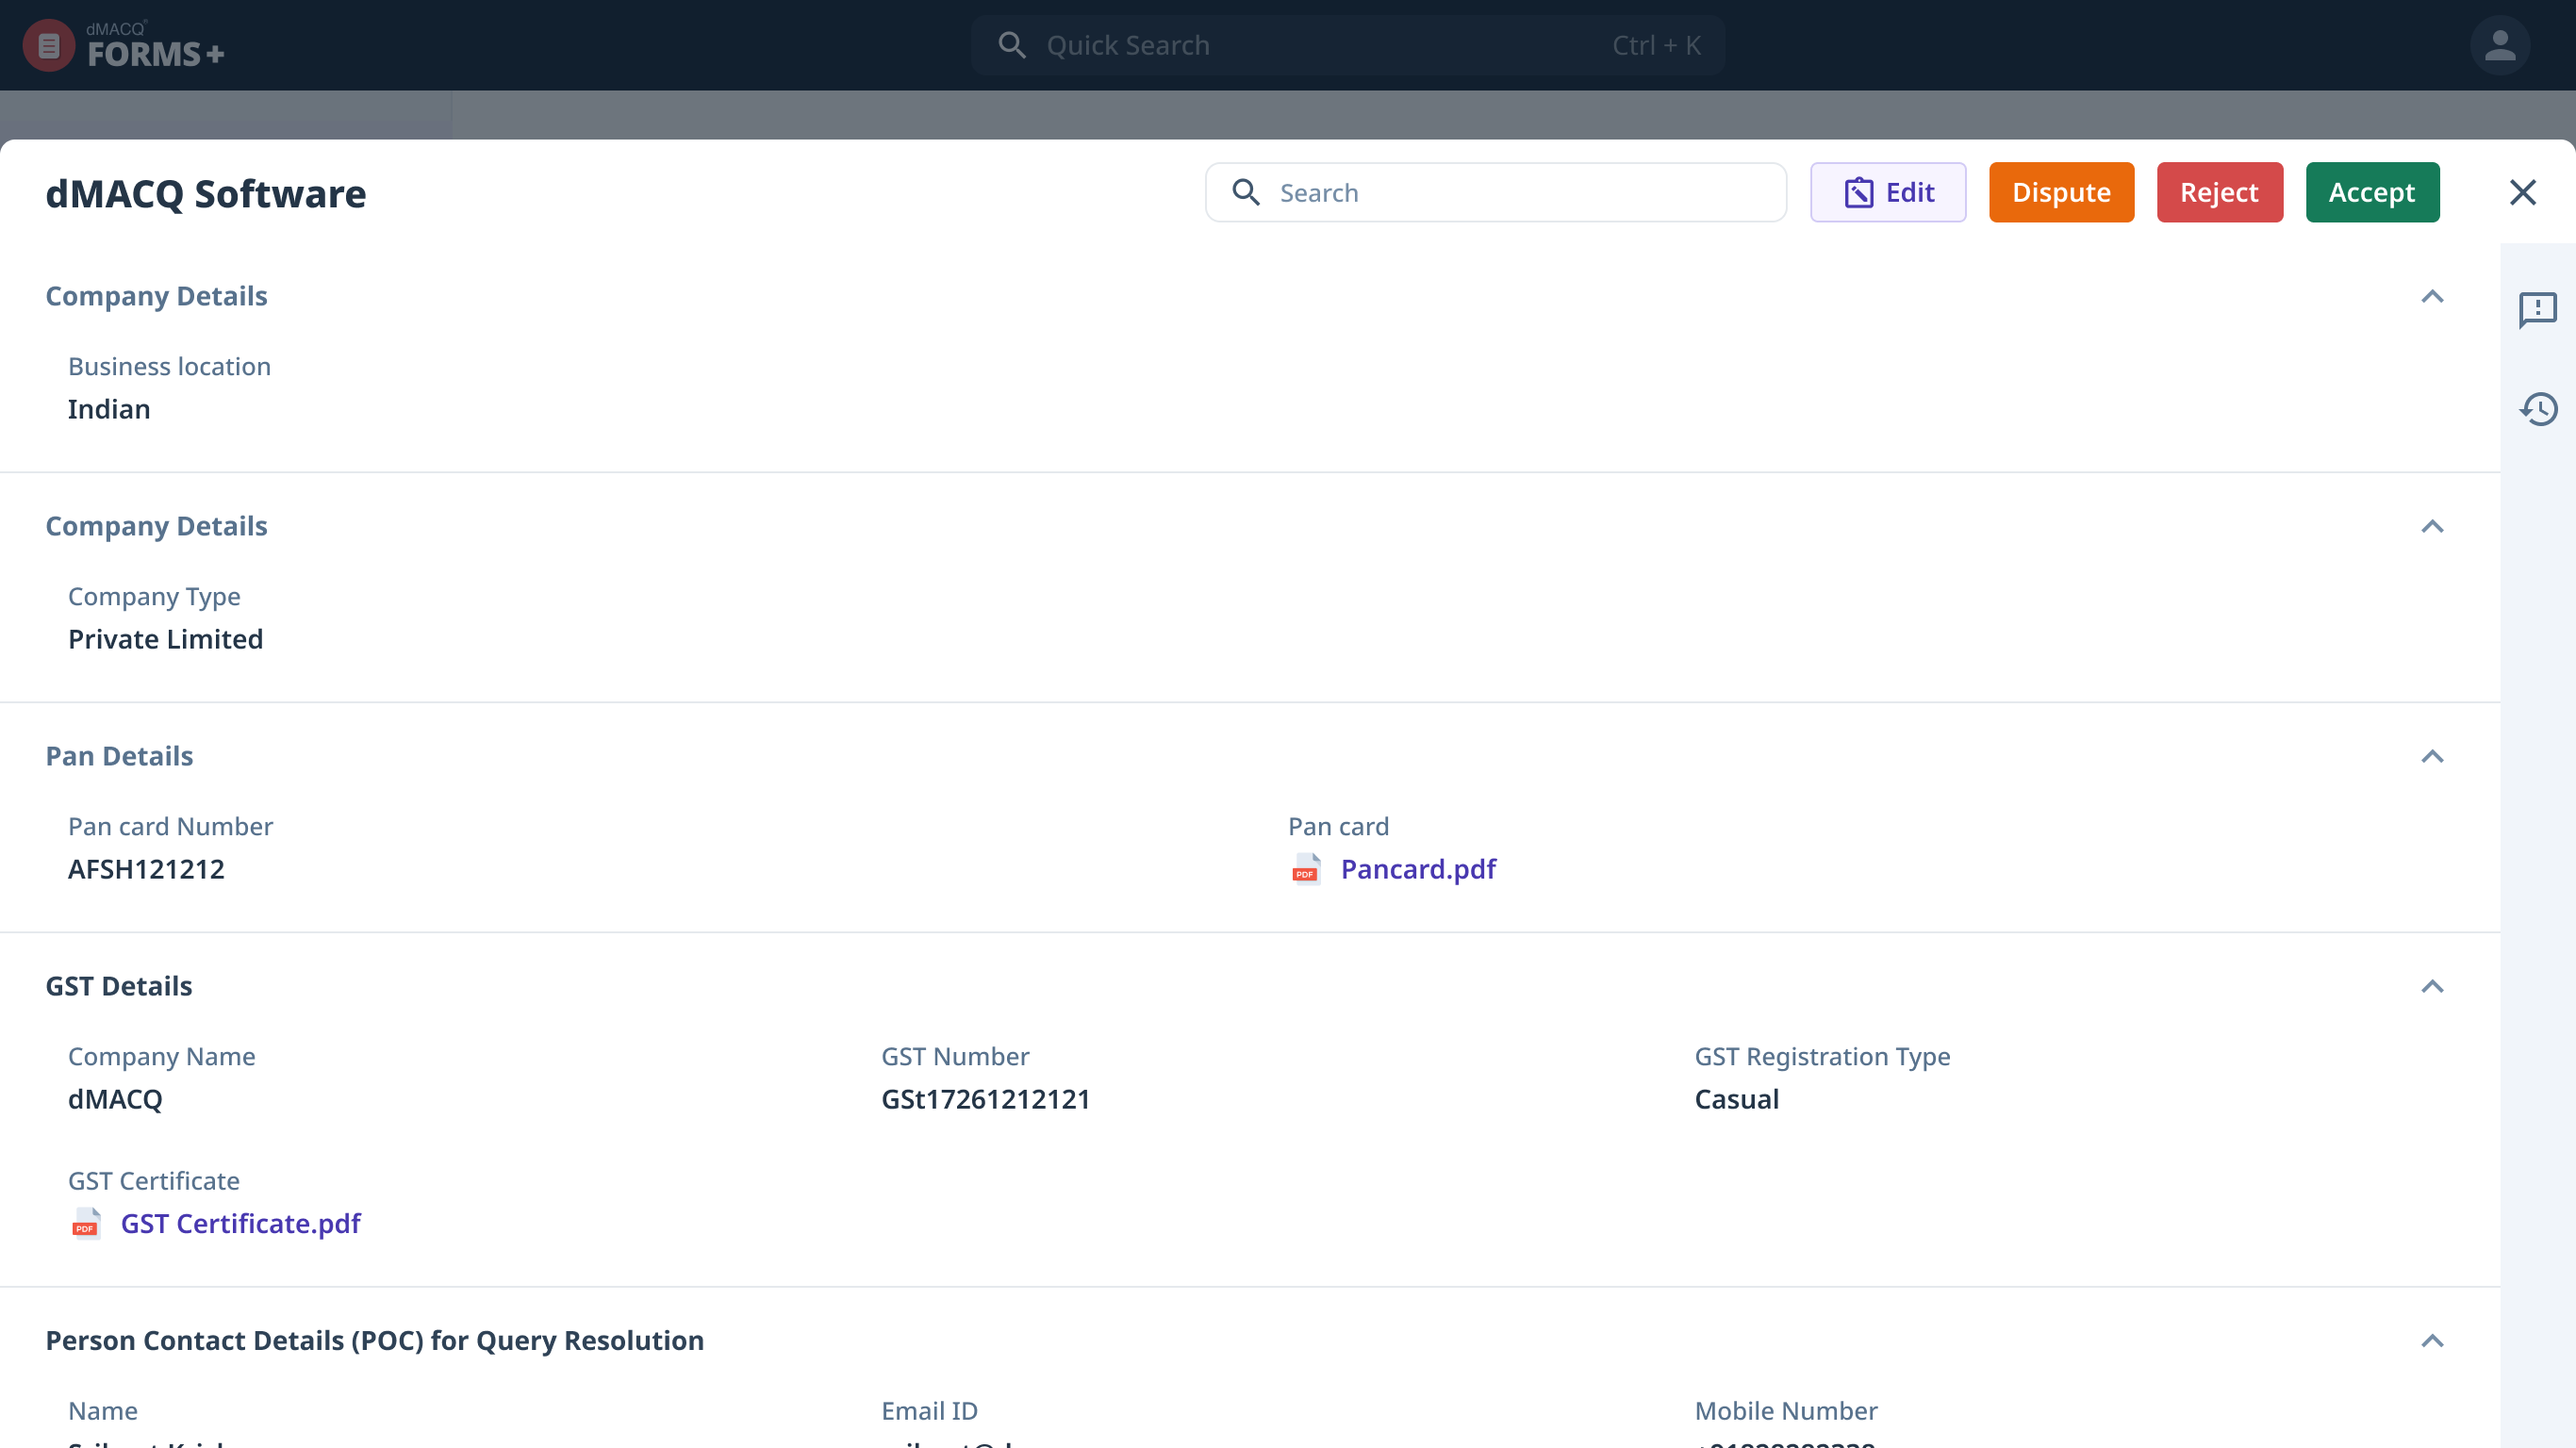The image size is (2576, 1448).
Task: Click the magnifier icon in form Search box
Action: 1245,192
